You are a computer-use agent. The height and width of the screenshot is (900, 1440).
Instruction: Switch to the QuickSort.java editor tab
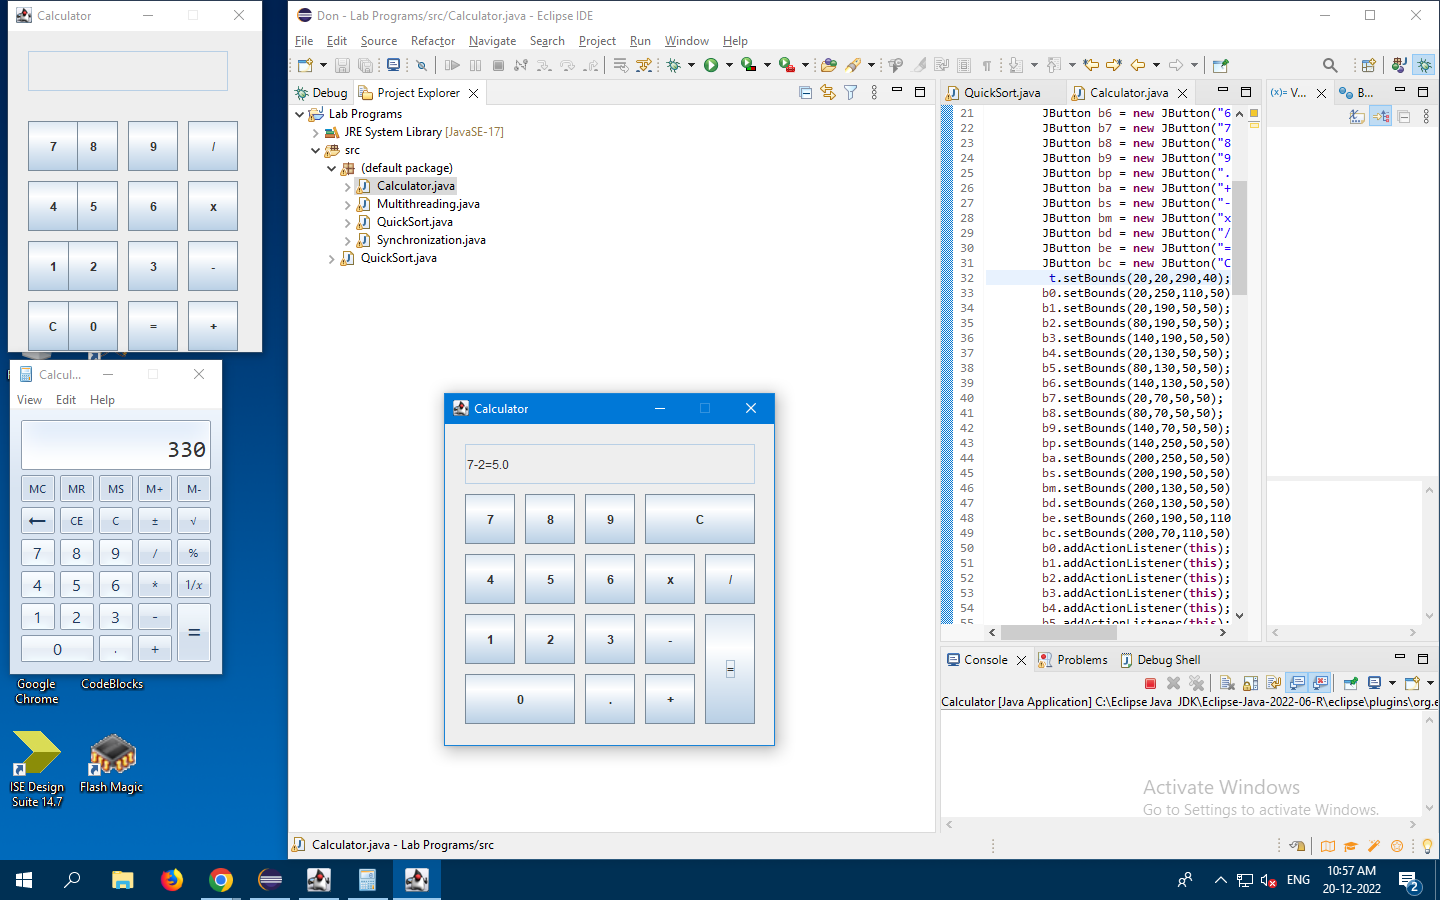point(1002,92)
